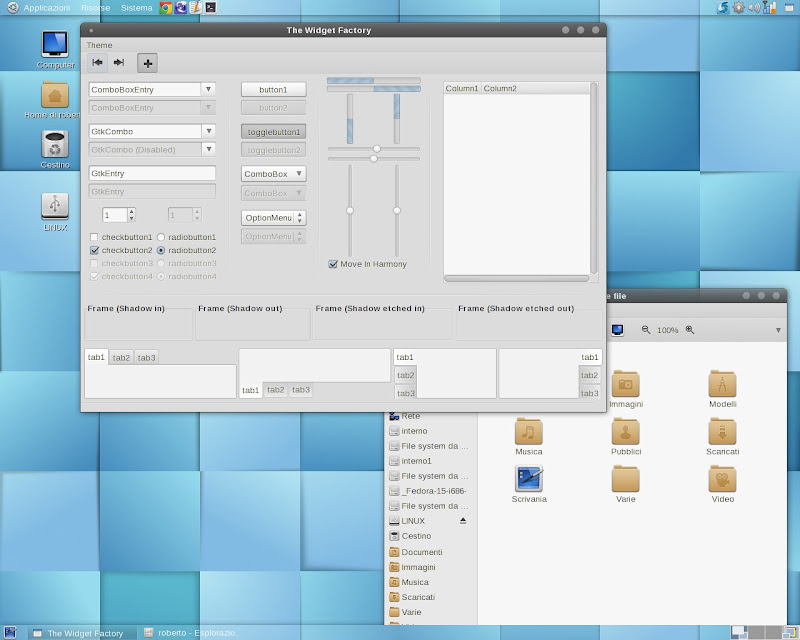Viewport: 800px width, 640px height.
Task: Toggle togglebutton1
Action: (x=273, y=131)
